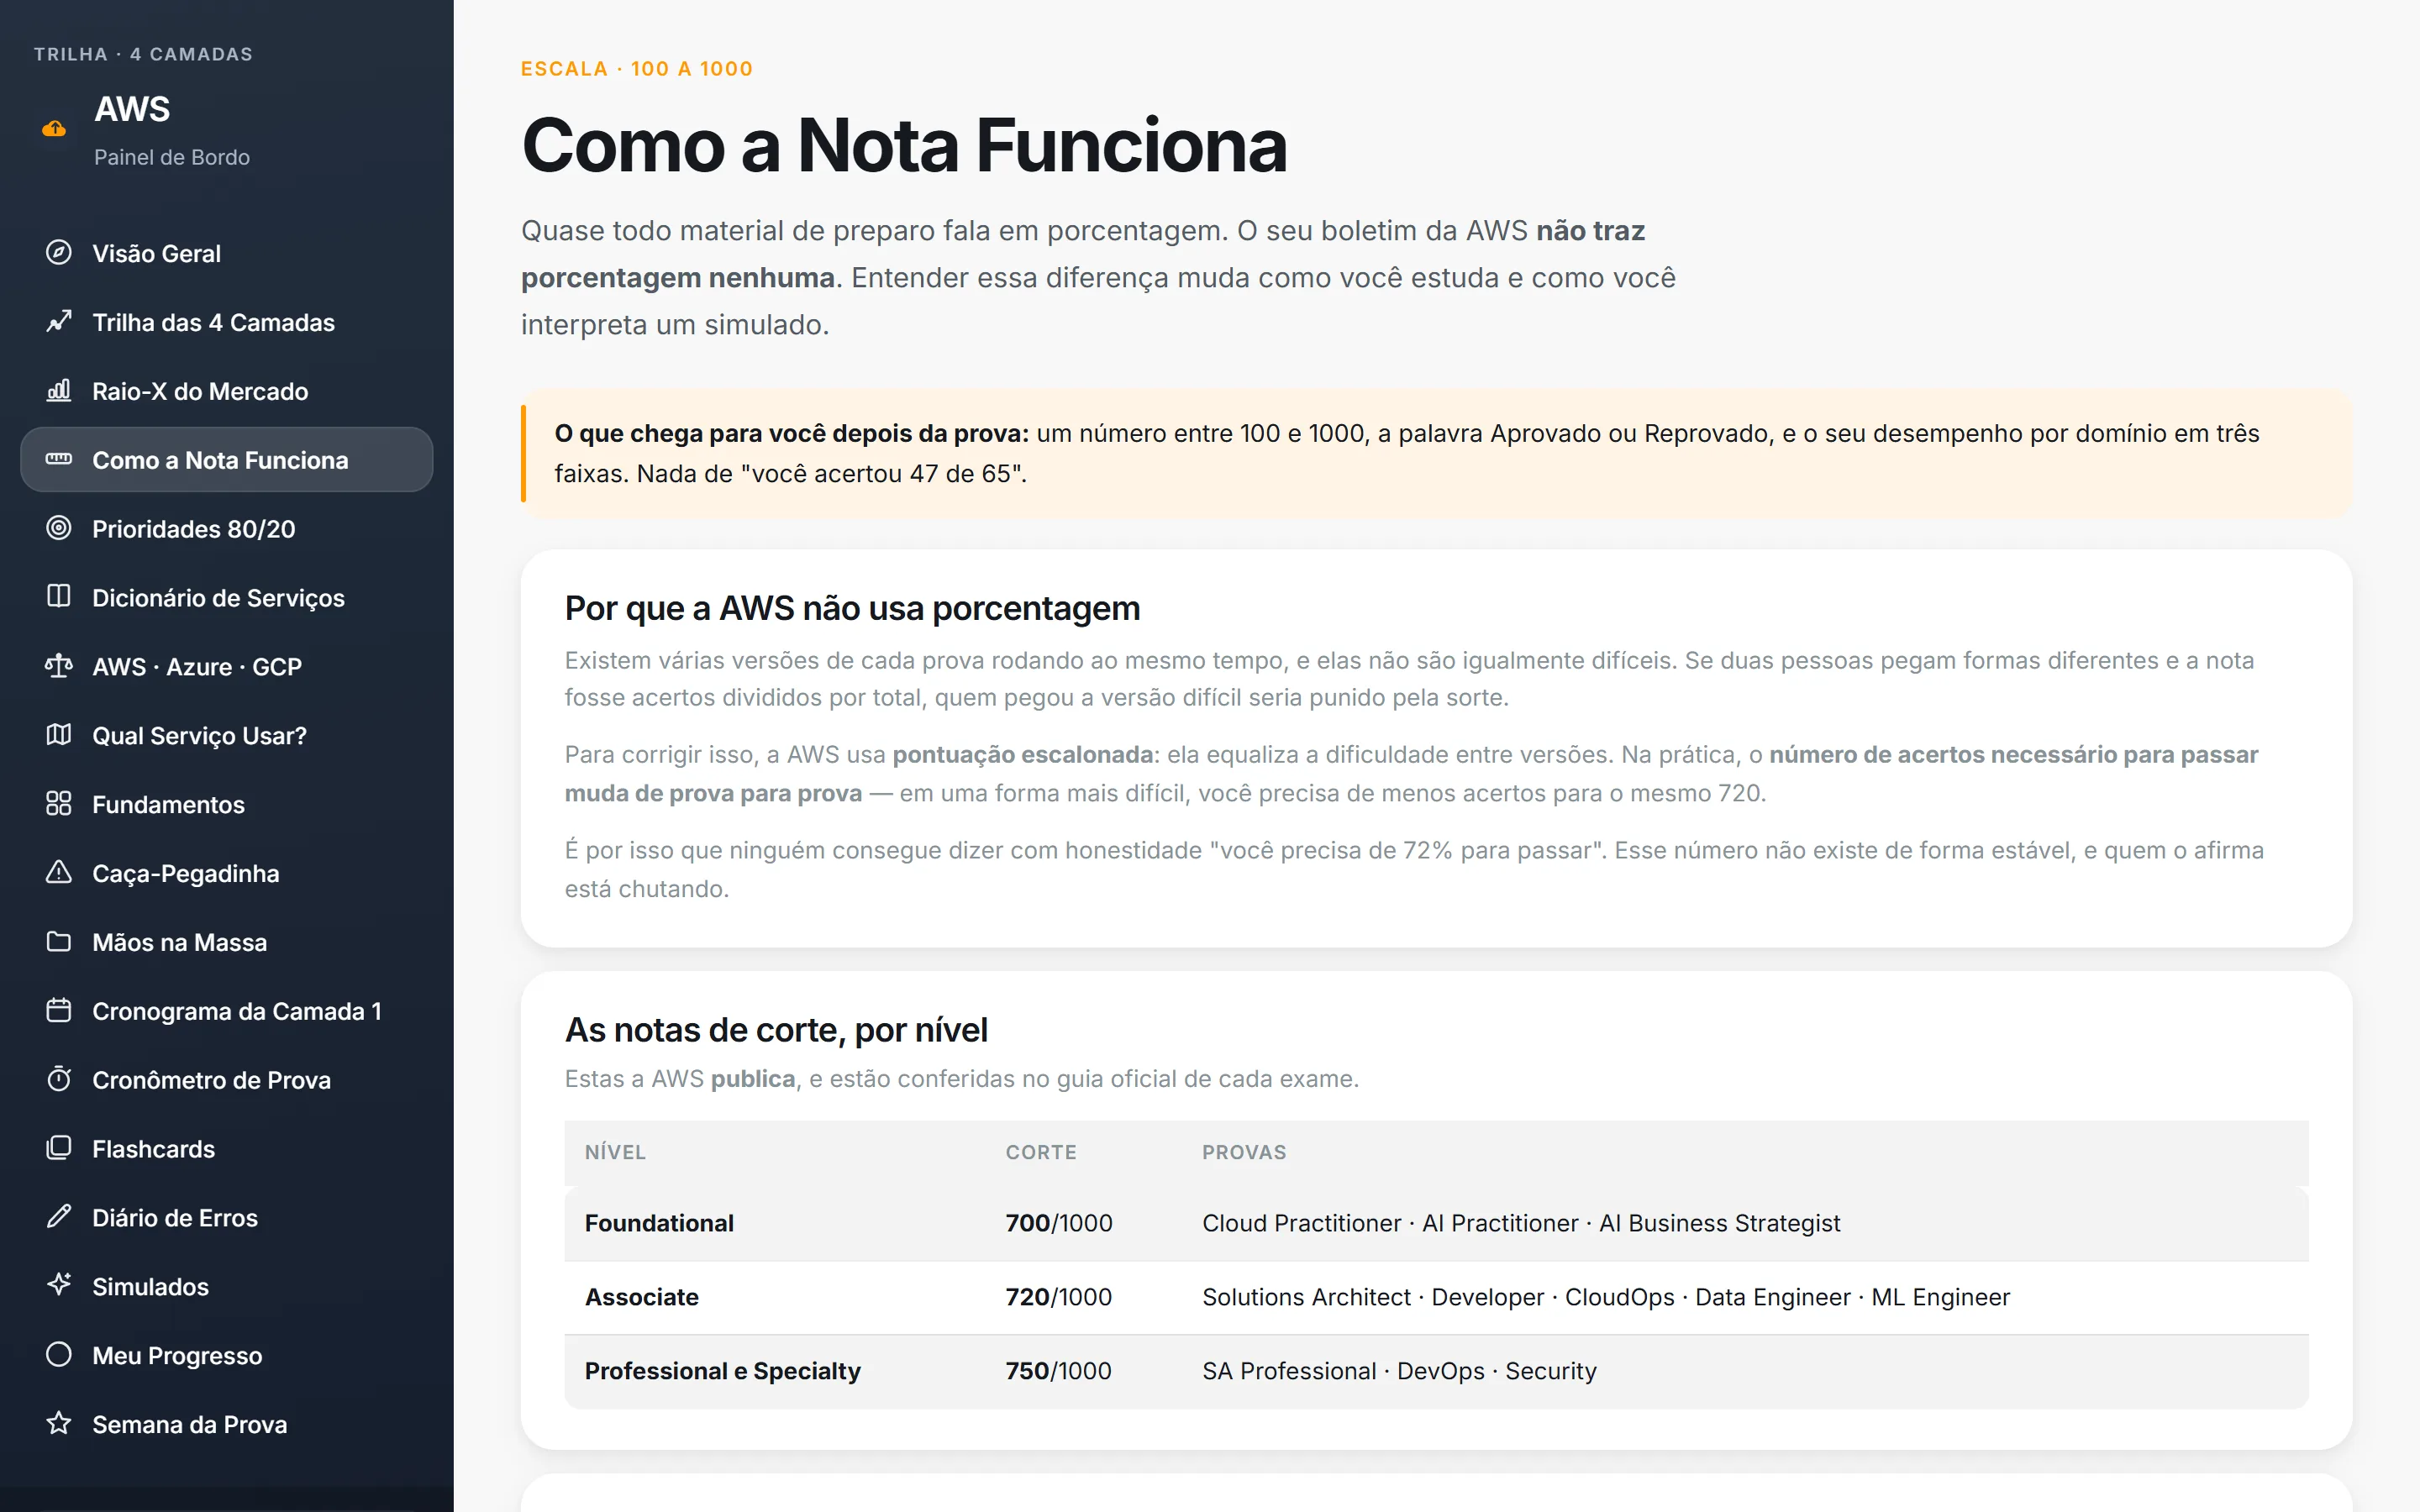2420x1512 pixels.
Task: Click the 'Como a Nota Funciona' page heading
Action: [x=904, y=146]
